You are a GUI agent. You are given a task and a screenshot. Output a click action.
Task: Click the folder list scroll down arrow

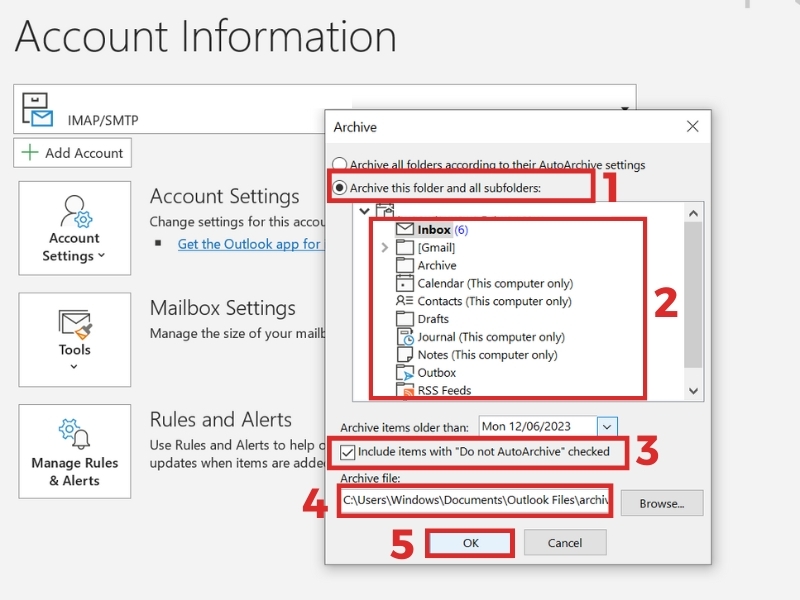[x=693, y=391]
